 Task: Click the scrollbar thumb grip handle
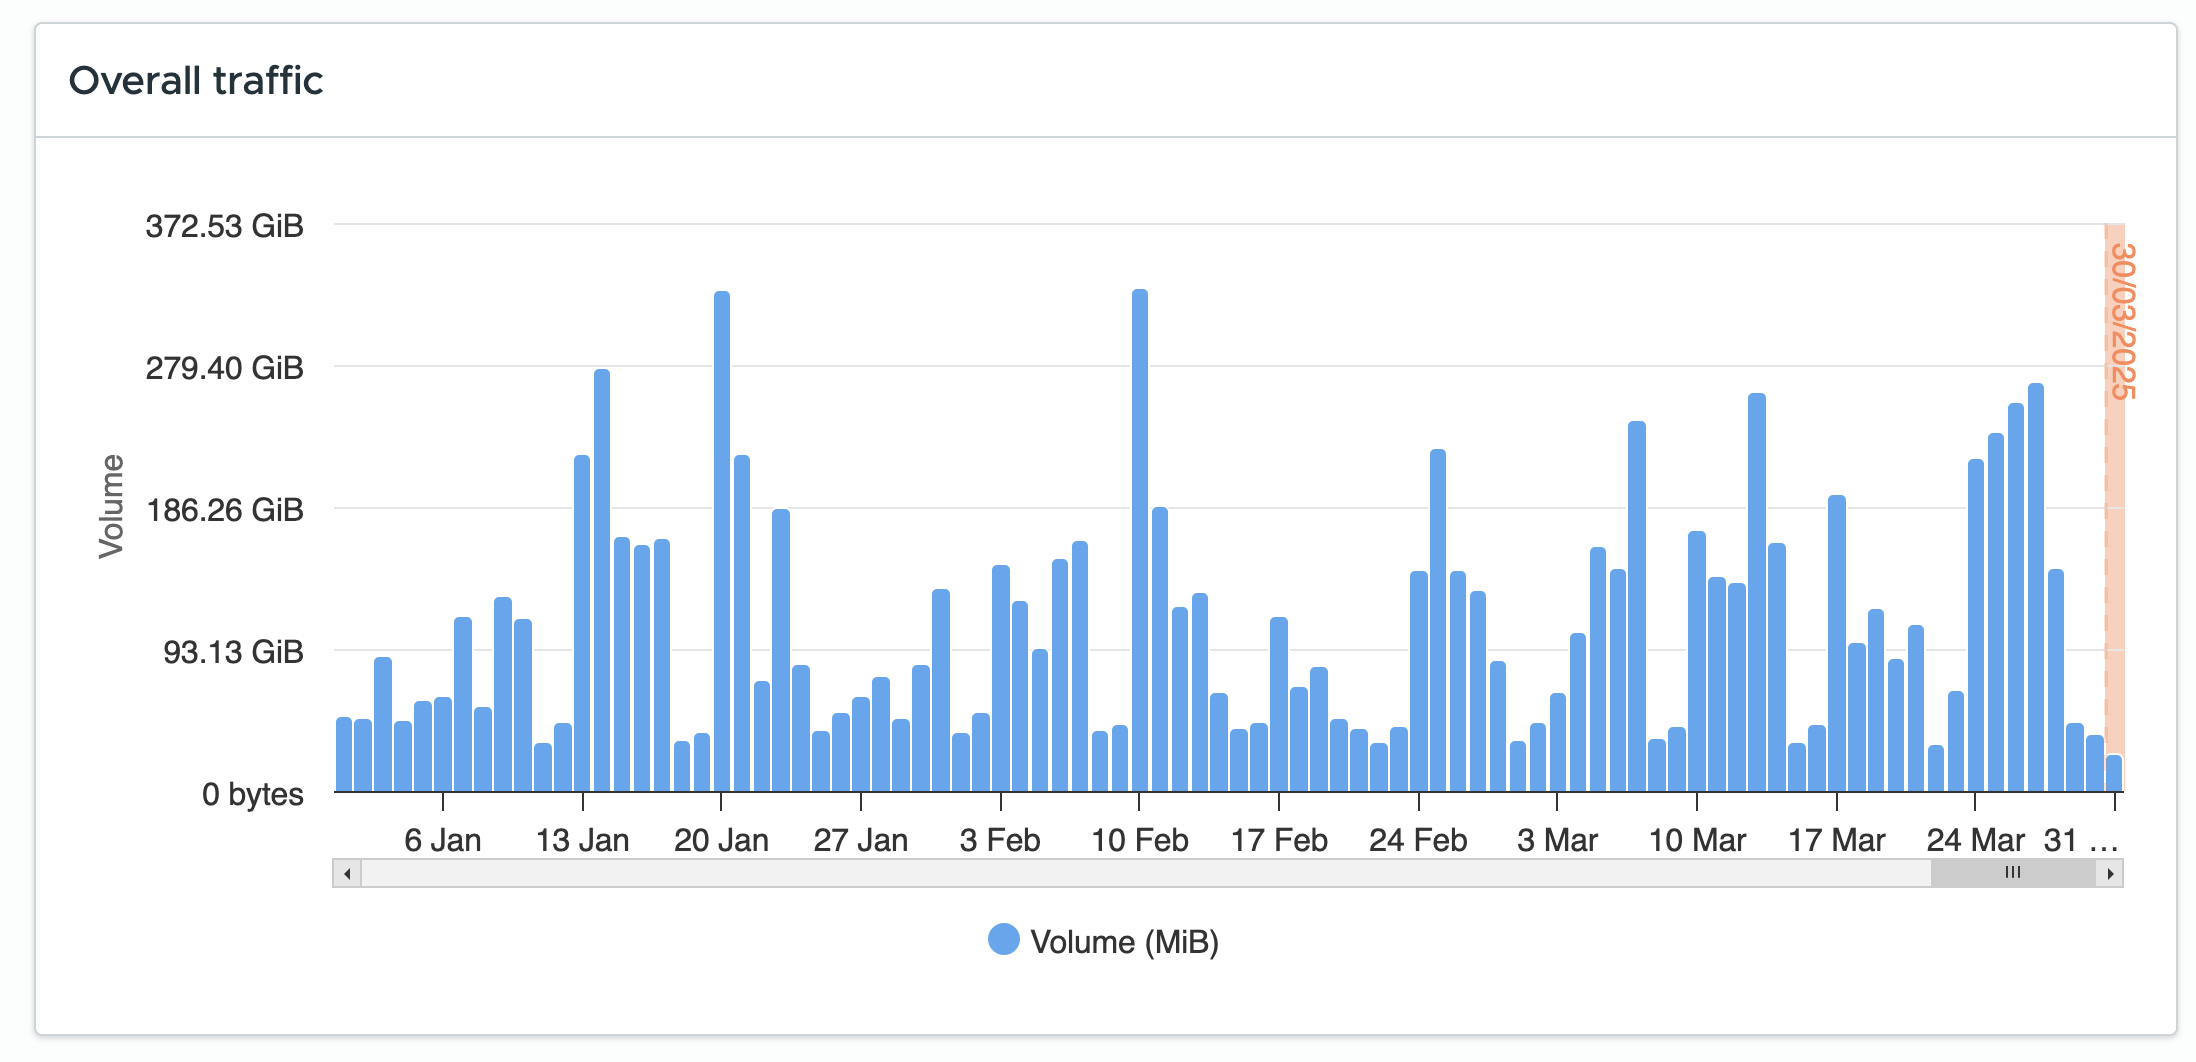click(2013, 873)
